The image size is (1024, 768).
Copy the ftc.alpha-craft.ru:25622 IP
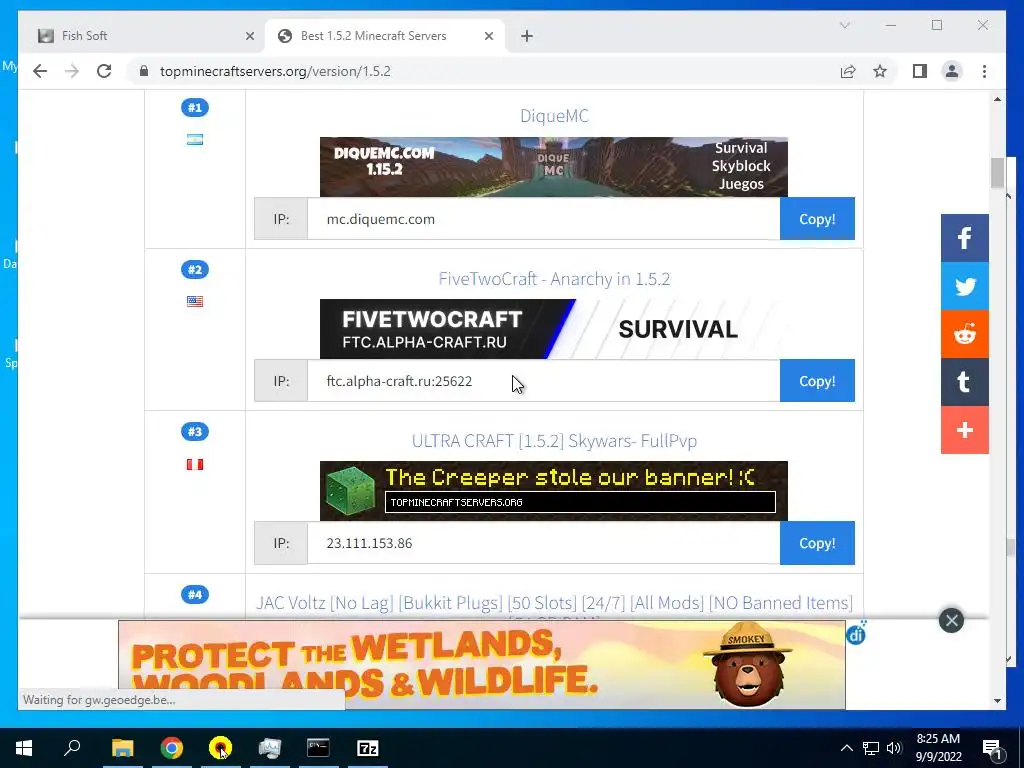tap(817, 381)
